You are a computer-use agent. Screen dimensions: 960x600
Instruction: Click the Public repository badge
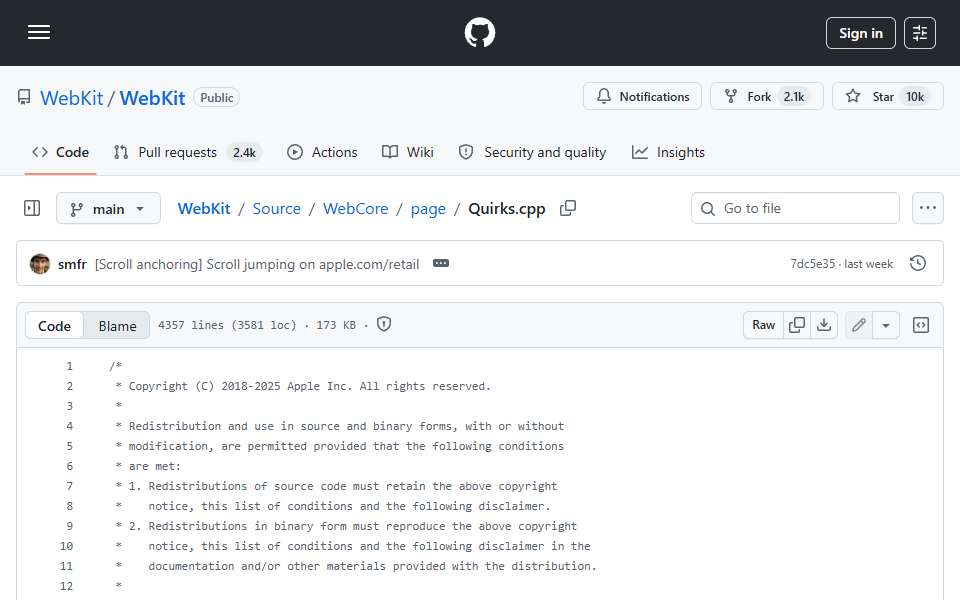(x=217, y=98)
